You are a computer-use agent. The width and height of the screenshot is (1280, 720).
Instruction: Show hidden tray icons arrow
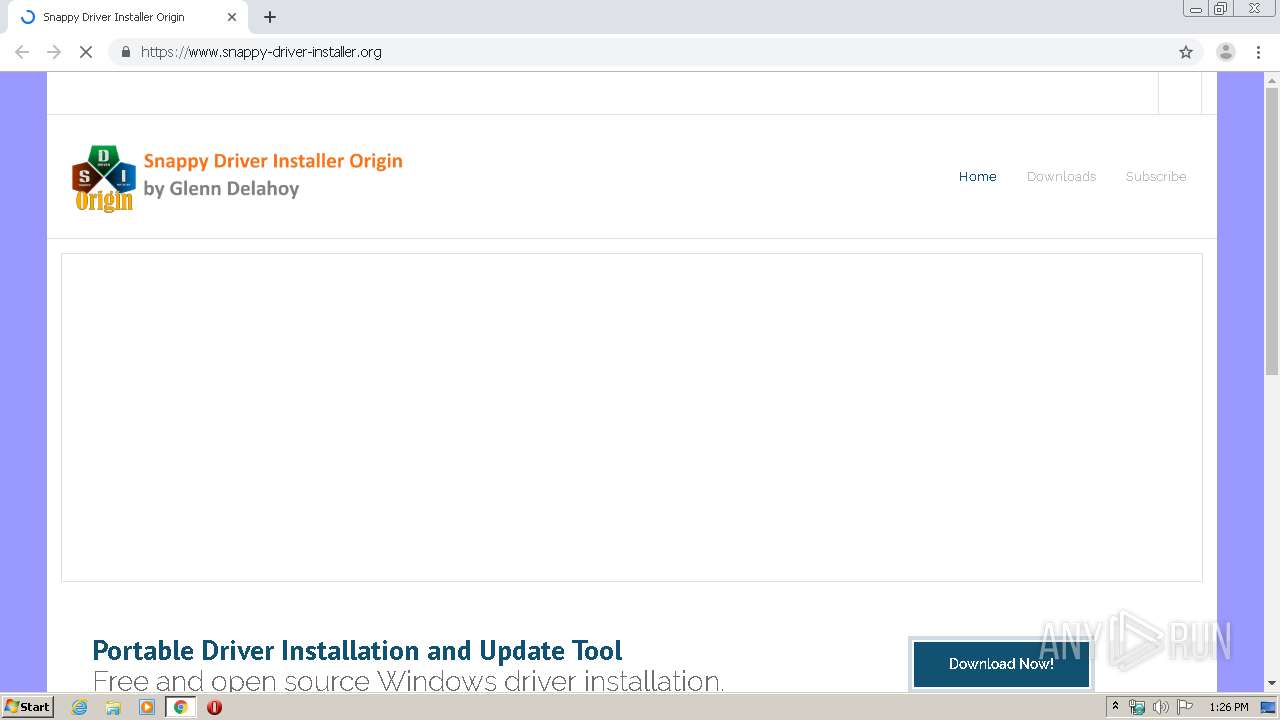click(1115, 707)
